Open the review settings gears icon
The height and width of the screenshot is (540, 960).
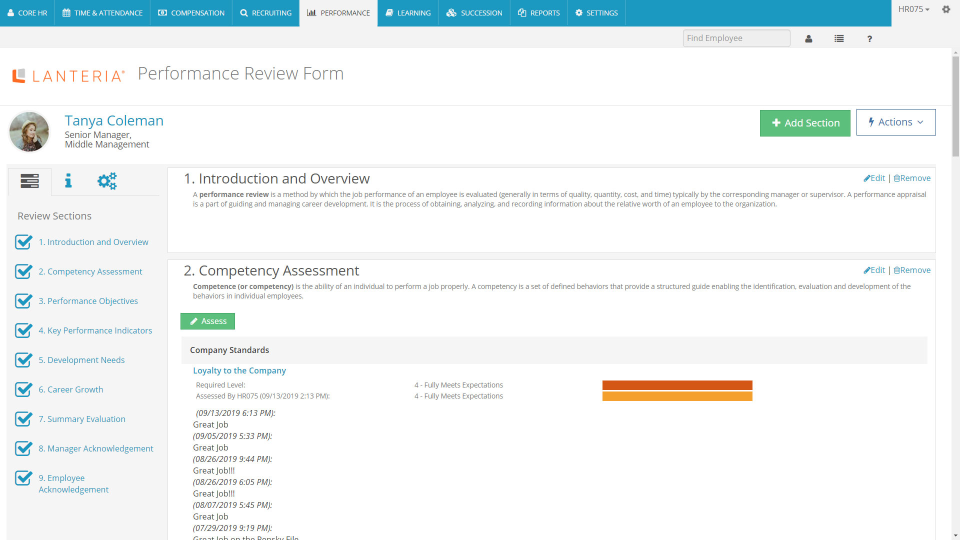(107, 181)
